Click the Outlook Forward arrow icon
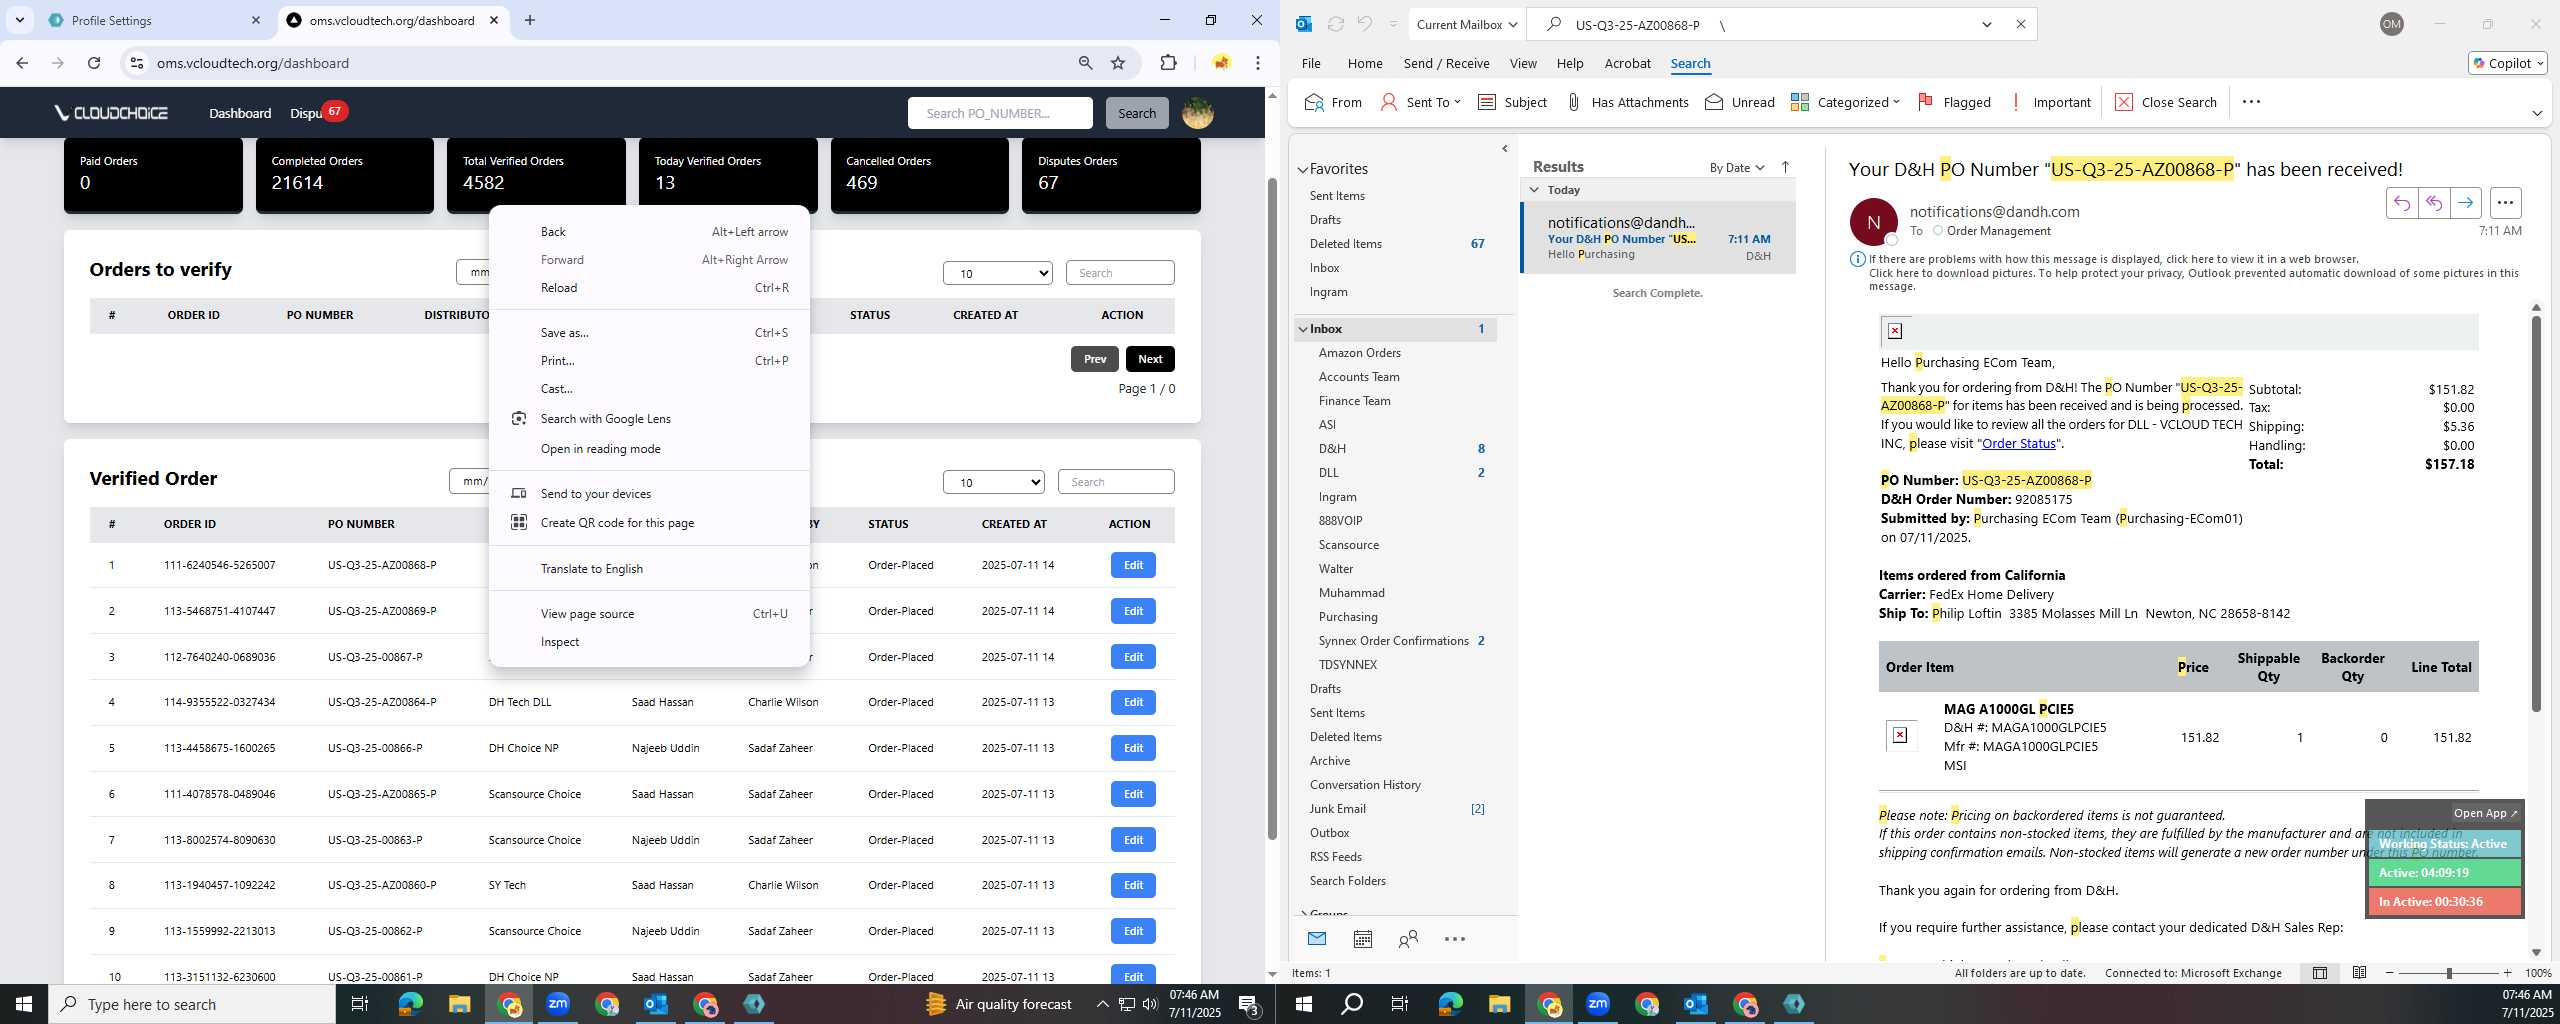2560x1024 pixels. pos(2466,203)
